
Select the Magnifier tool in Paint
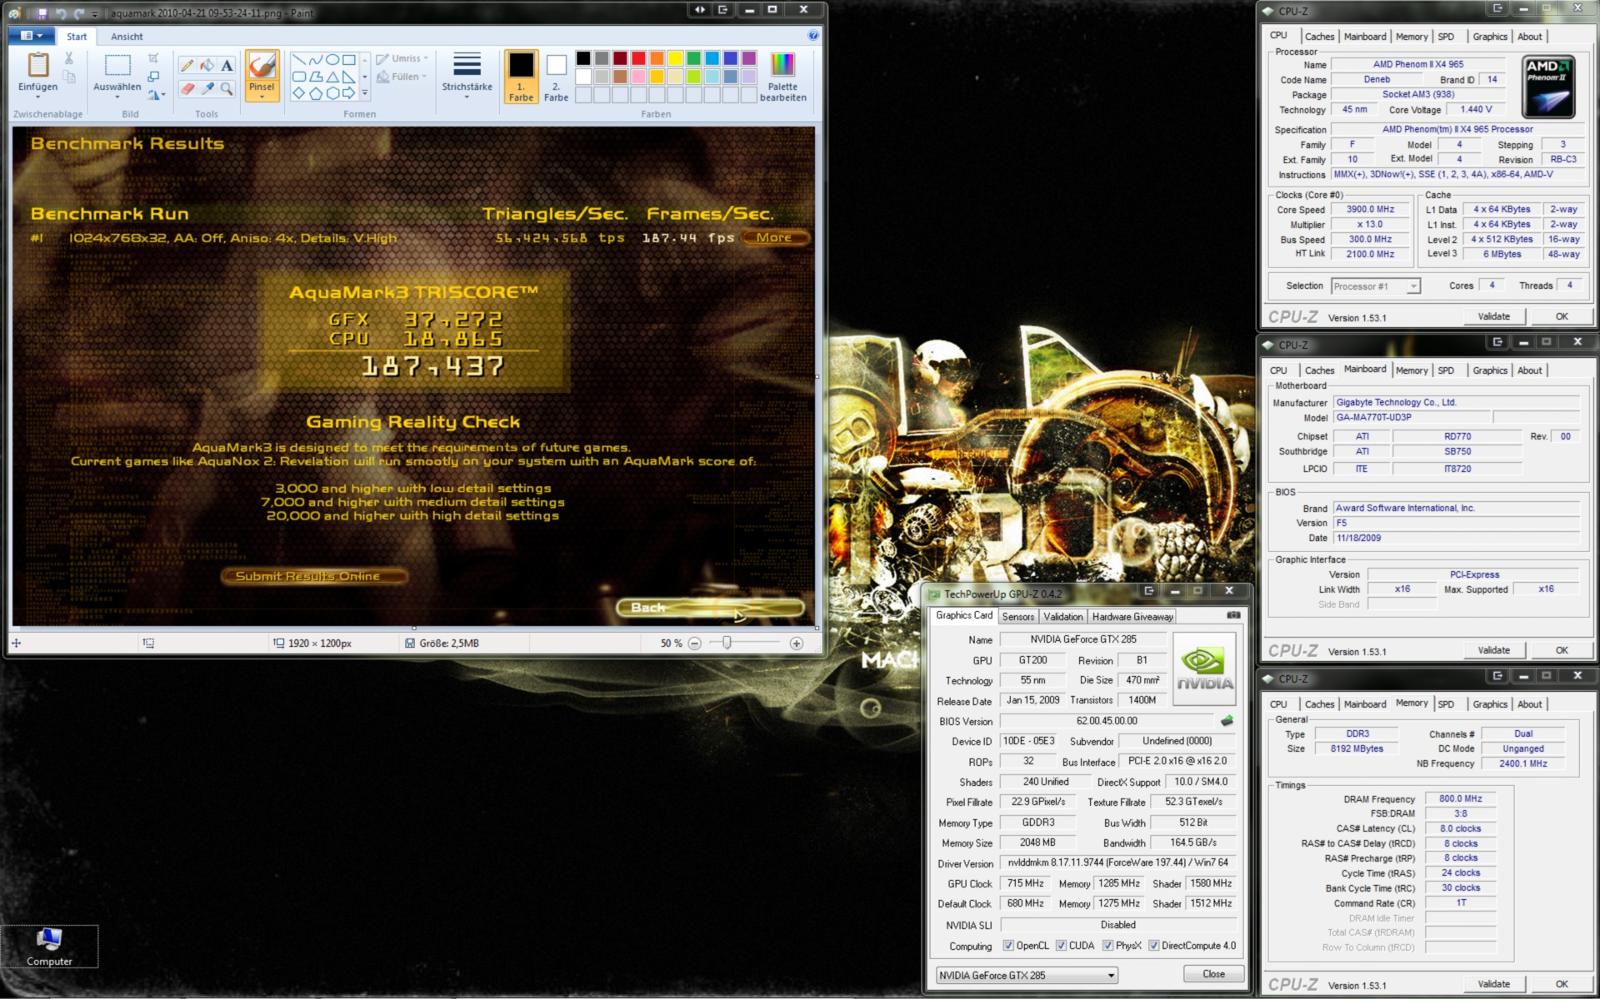point(227,88)
